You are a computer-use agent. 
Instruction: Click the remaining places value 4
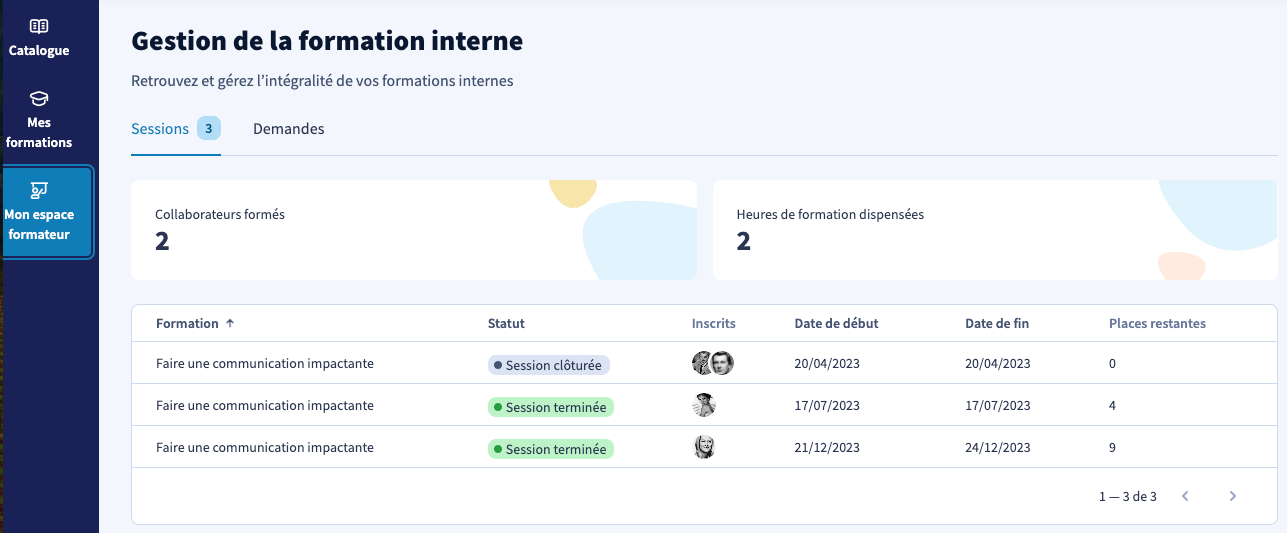tap(1112, 405)
